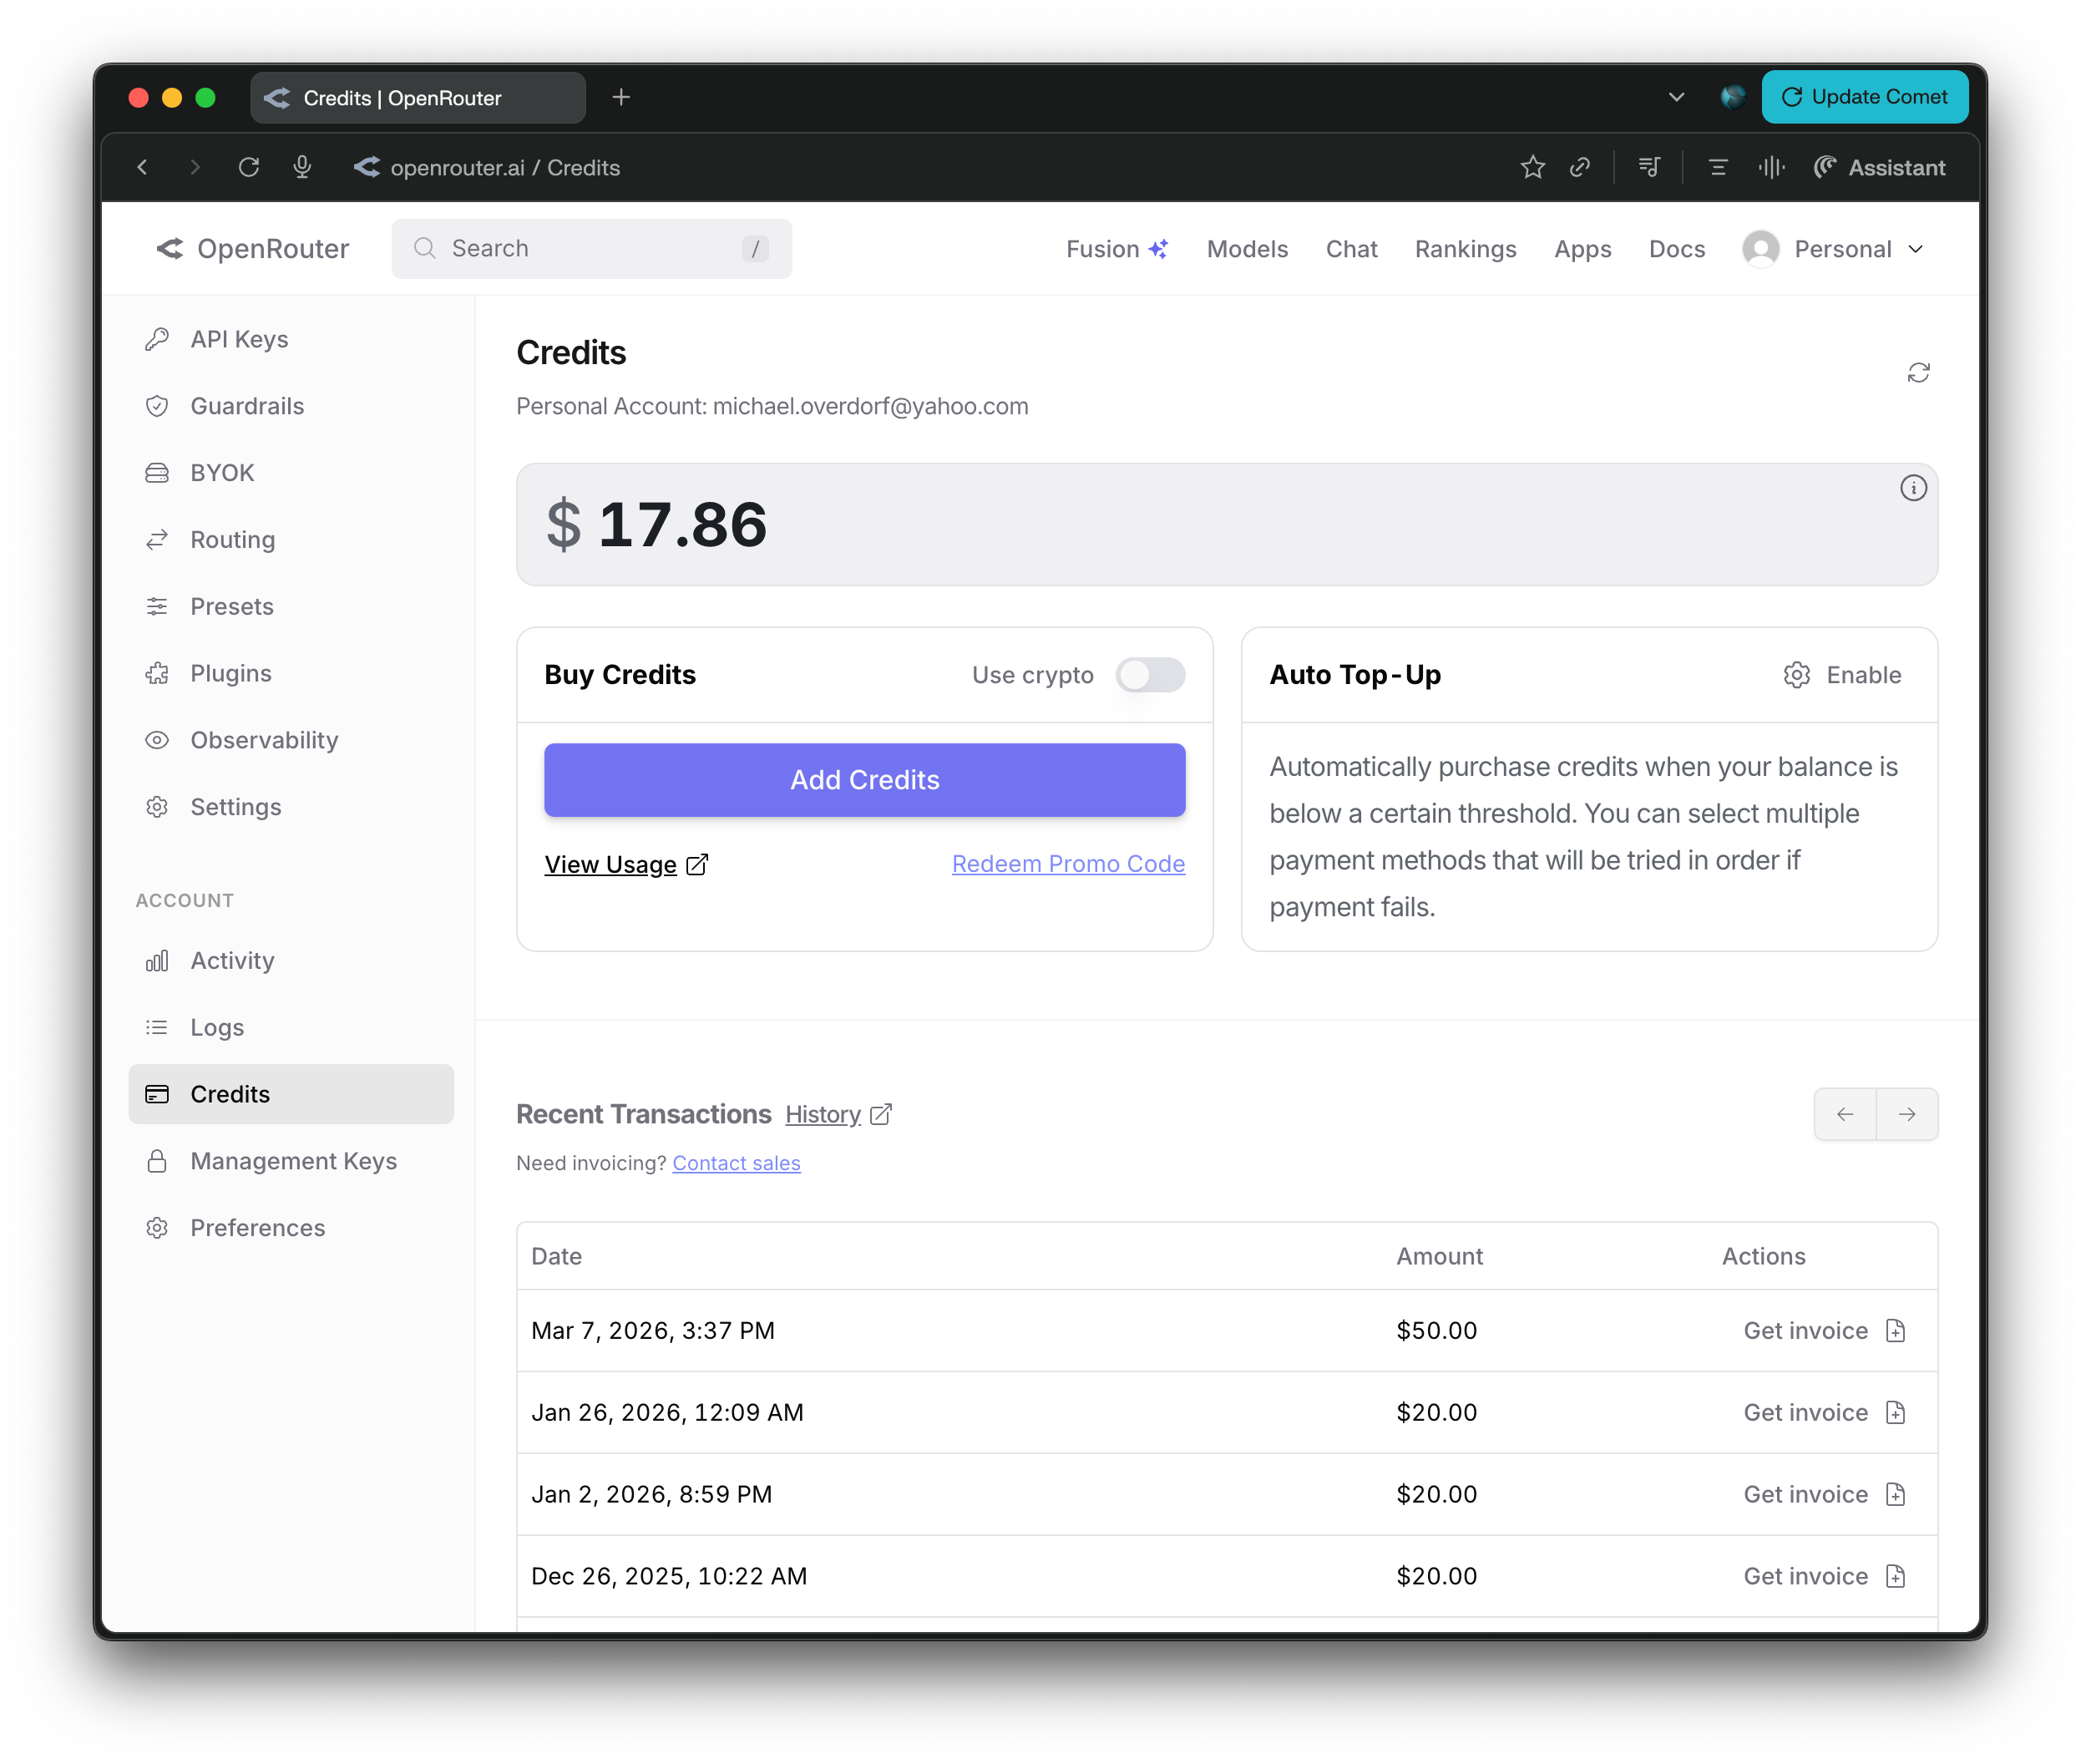Click the user avatar icon

(1760, 249)
